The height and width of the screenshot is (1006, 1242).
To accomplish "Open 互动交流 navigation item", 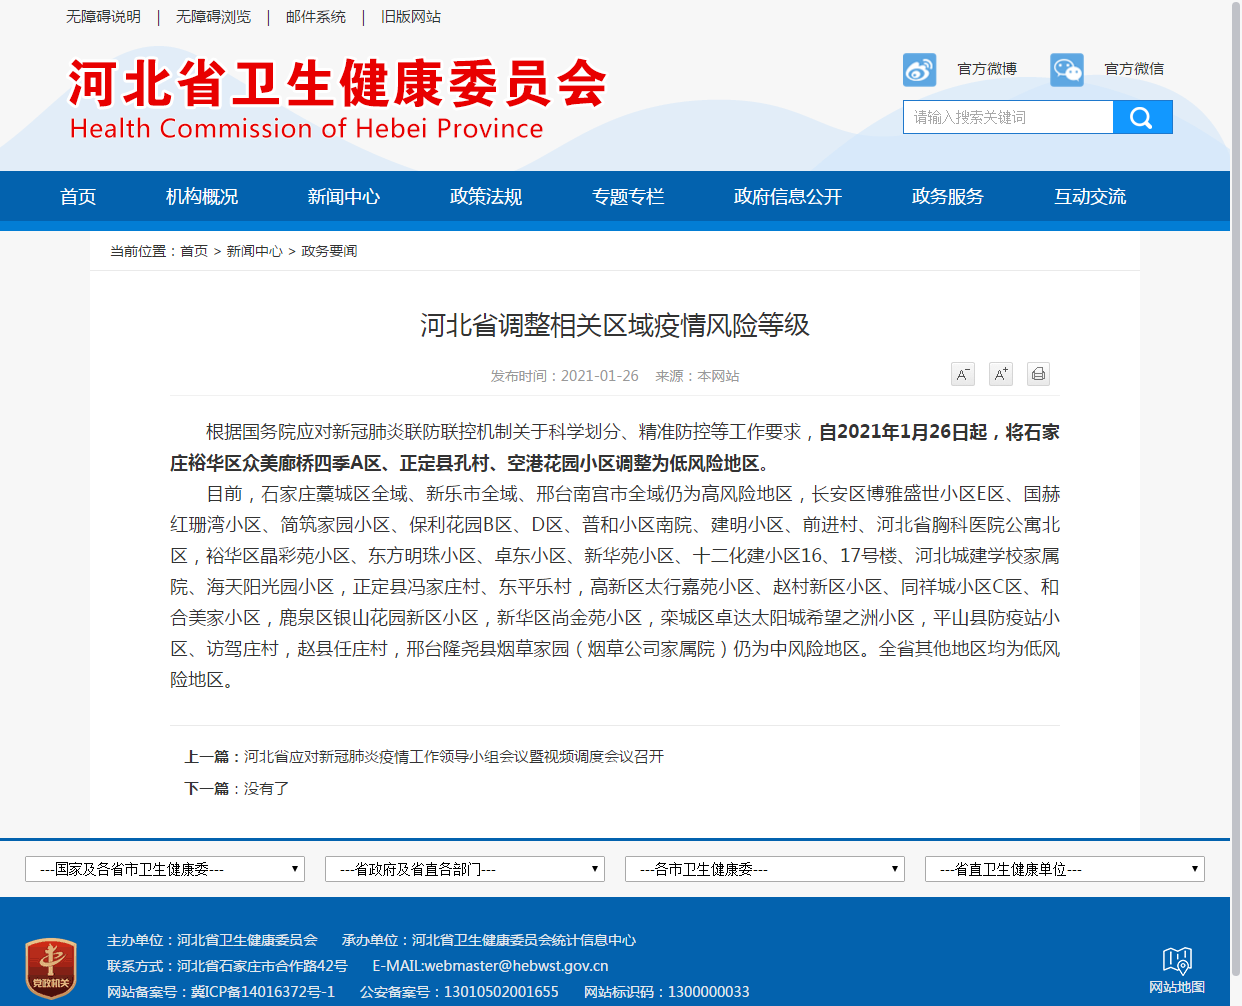I will pyautogui.click(x=1090, y=197).
